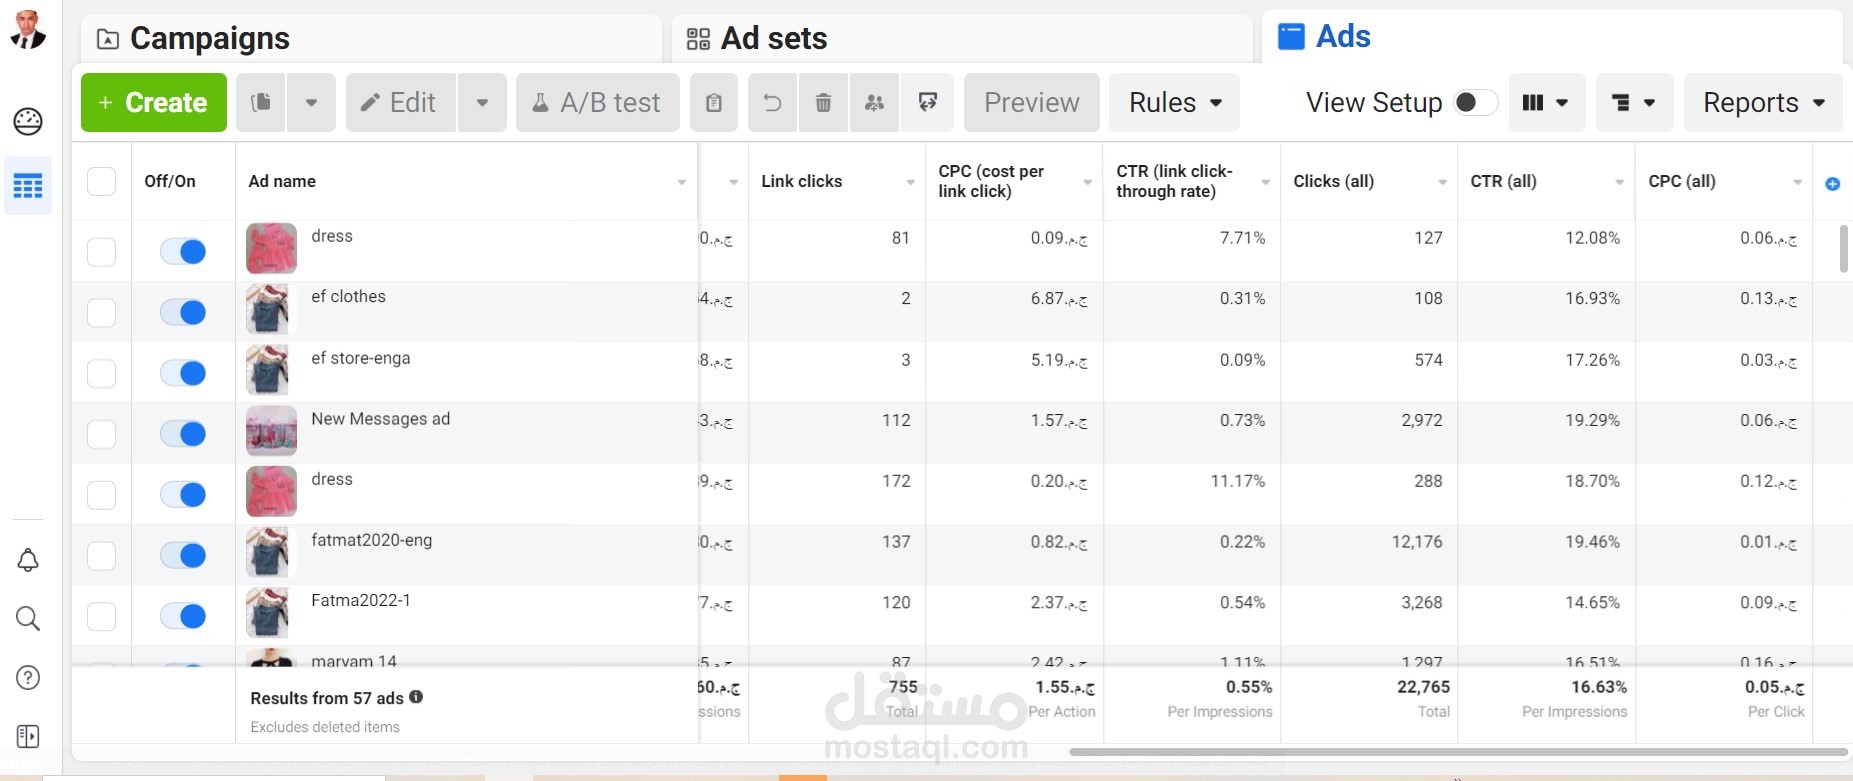Click the green Create button
The width and height of the screenshot is (1853, 781).
point(154,102)
